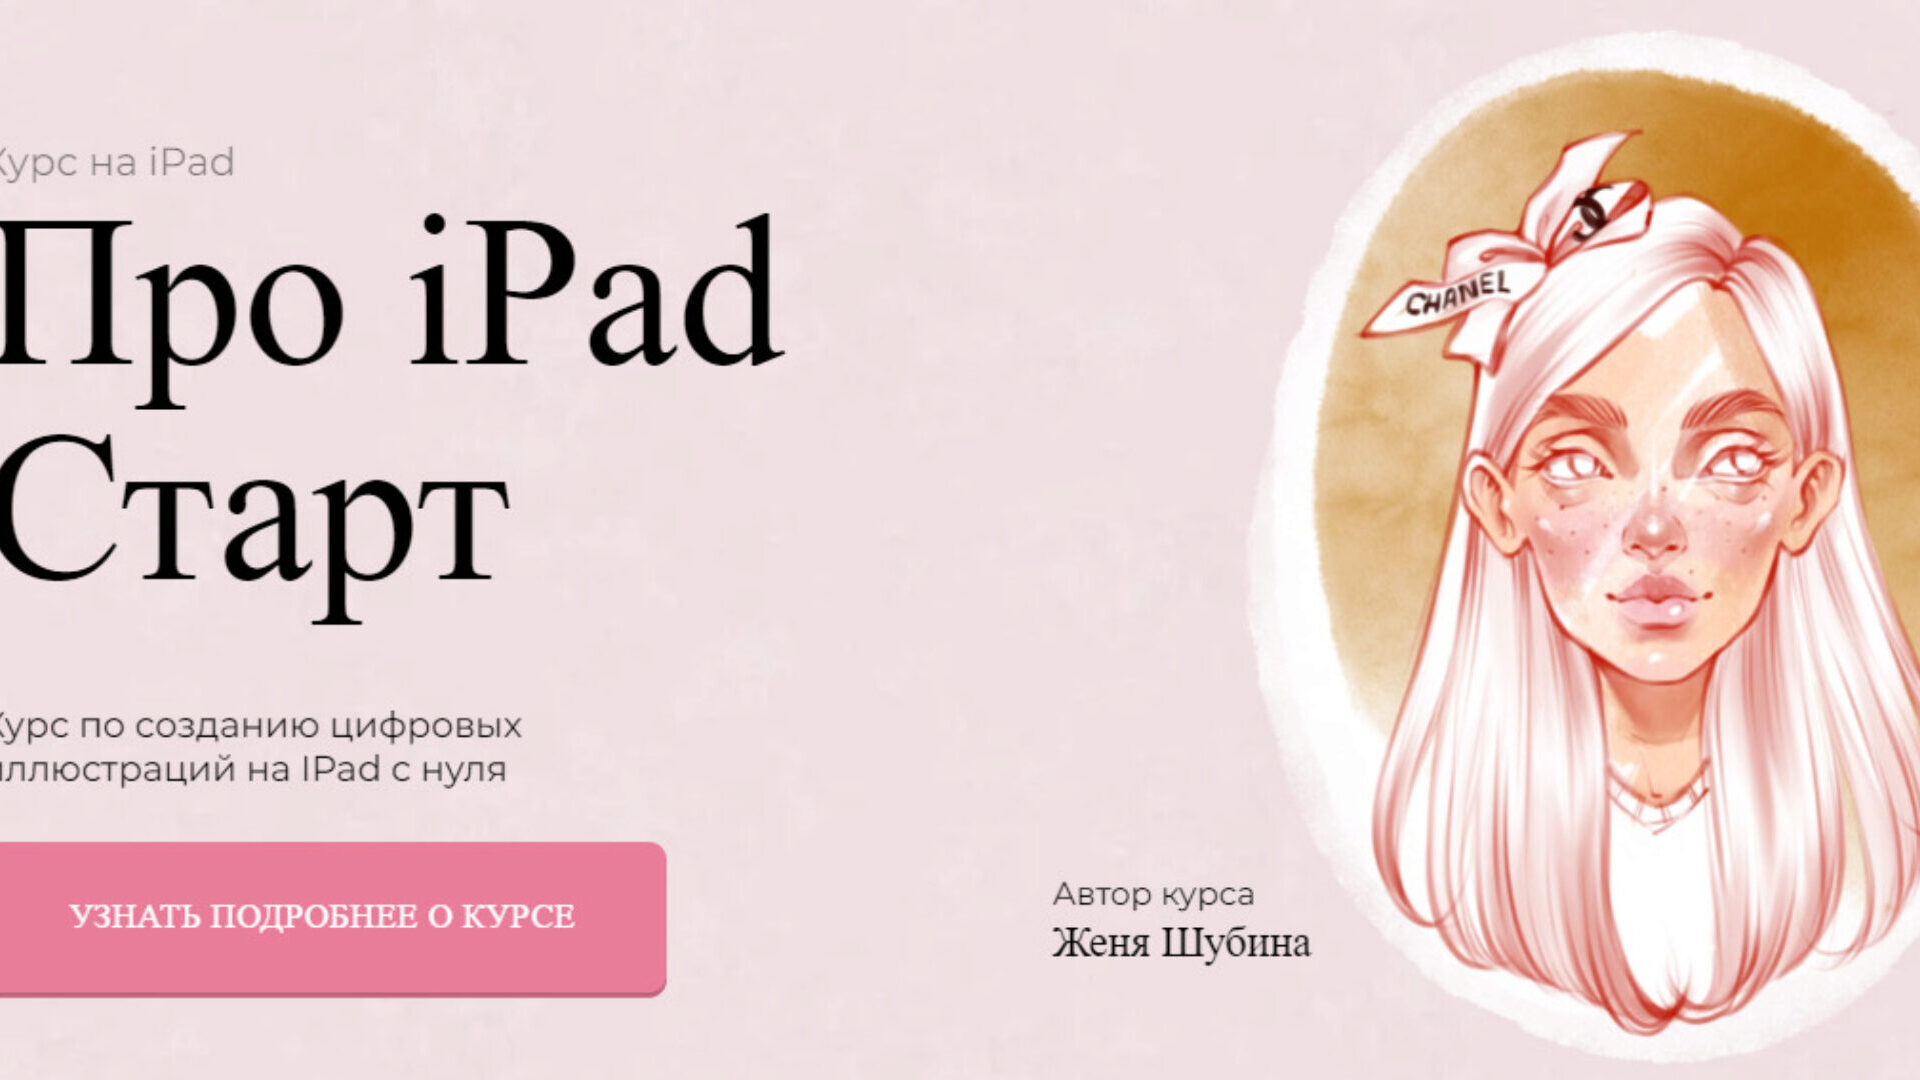Viewport: 1920px width, 1080px height.
Task: Click the girl's left eye
Action: click(x=1575, y=465)
